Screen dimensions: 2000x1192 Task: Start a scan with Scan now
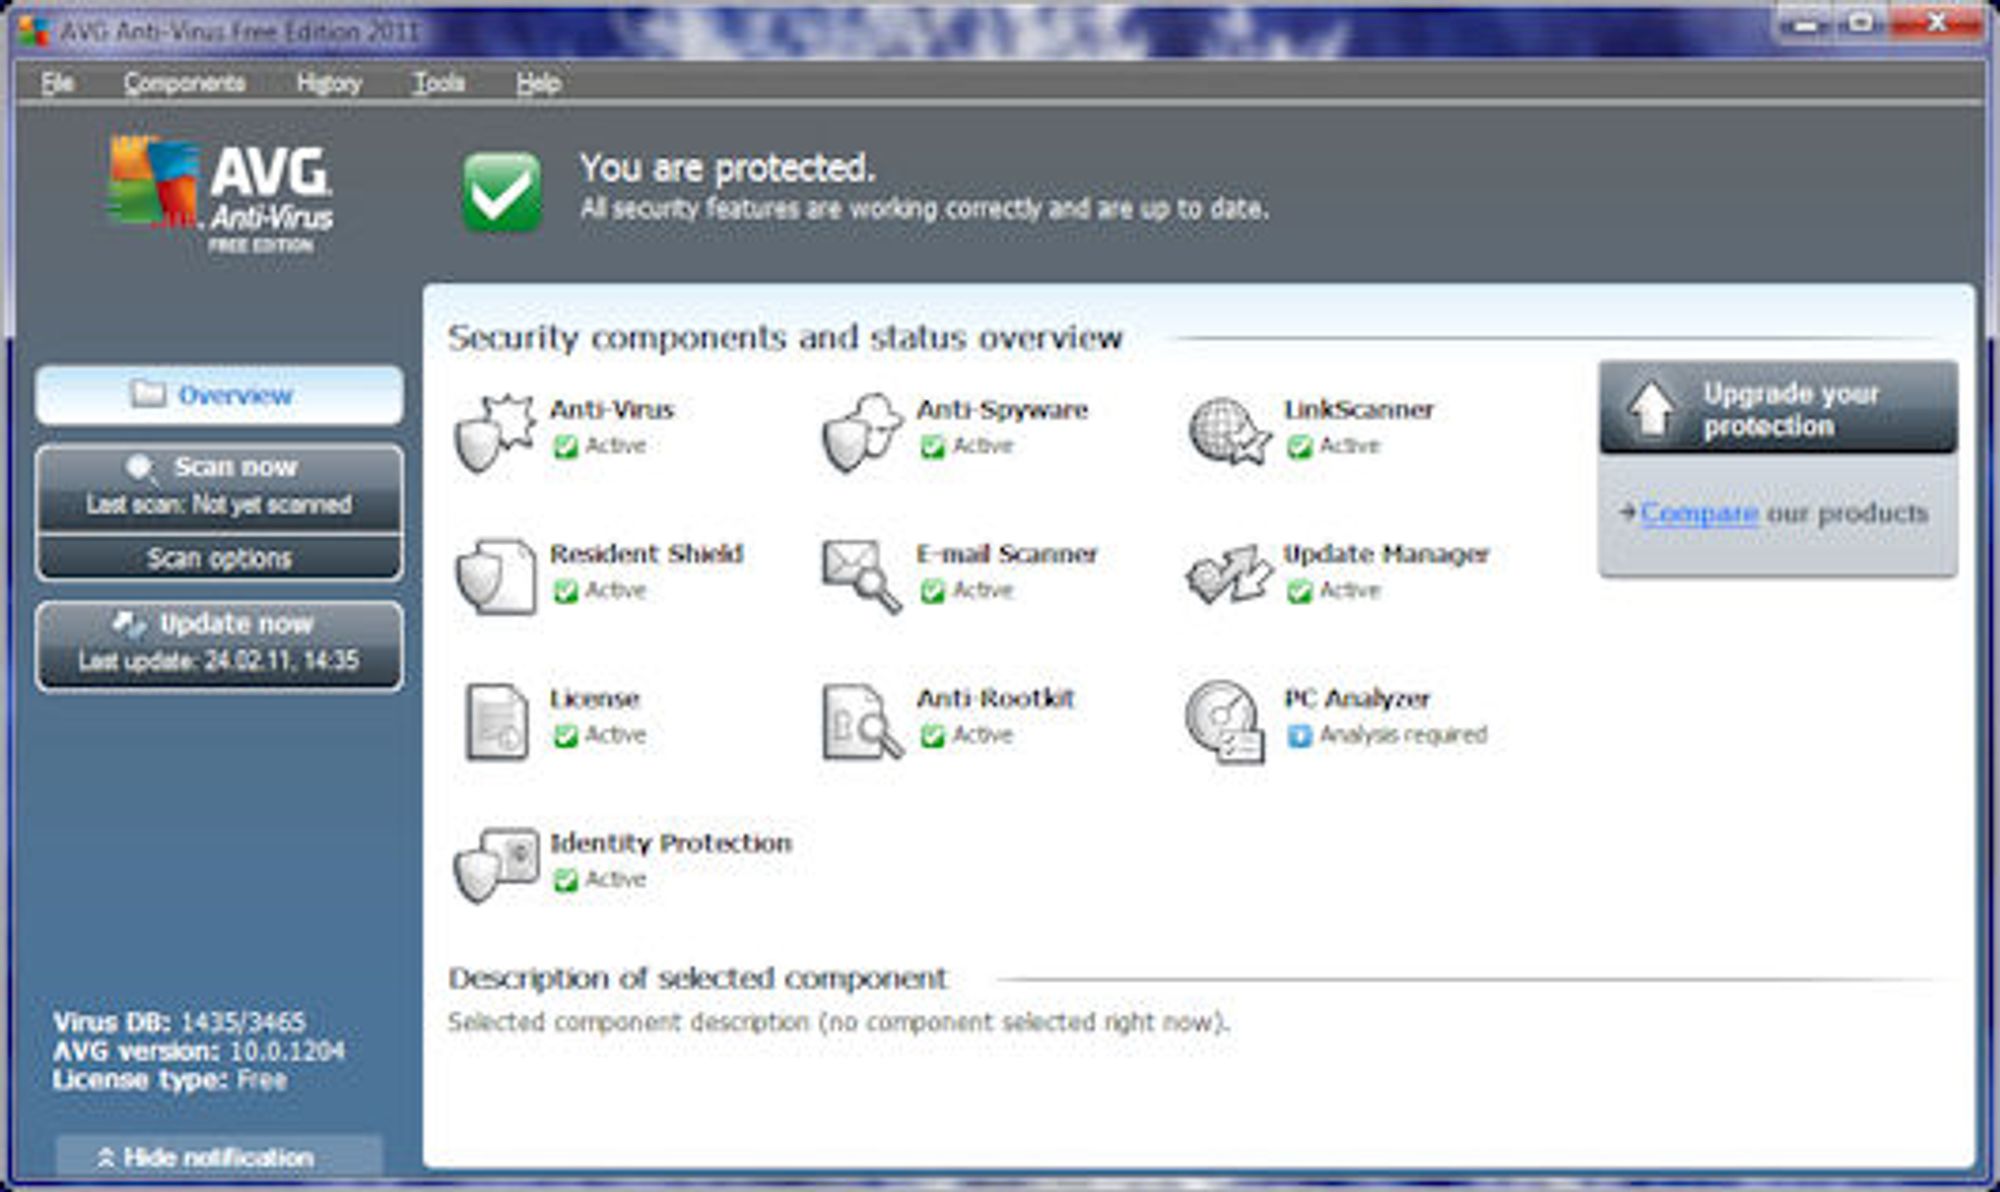219,486
